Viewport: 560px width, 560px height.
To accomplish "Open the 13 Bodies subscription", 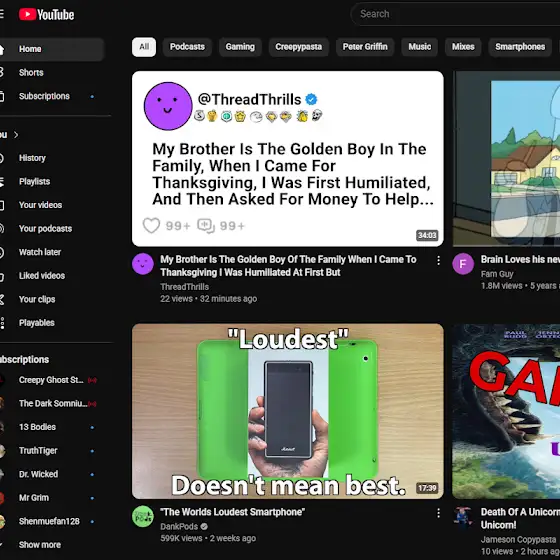I will 37,427.
